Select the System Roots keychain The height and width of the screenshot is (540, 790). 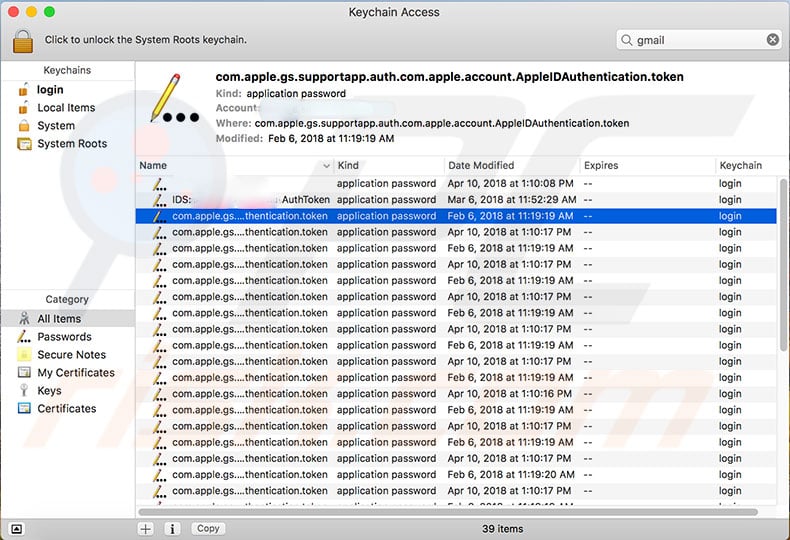71,144
